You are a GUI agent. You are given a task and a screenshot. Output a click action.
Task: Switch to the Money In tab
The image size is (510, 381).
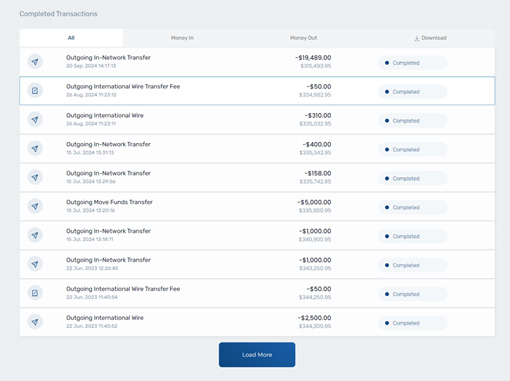pyautogui.click(x=182, y=38)
